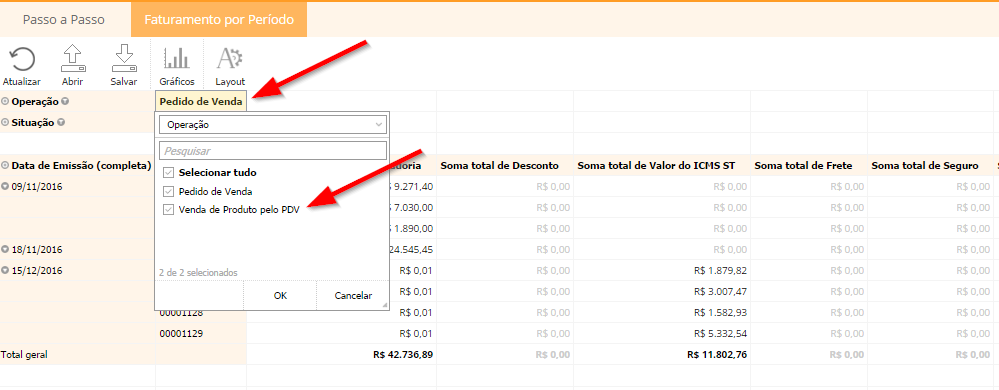Open a saved layout with Abrir
The width and height of the screenshot is (999, 390).
[72, 59]
